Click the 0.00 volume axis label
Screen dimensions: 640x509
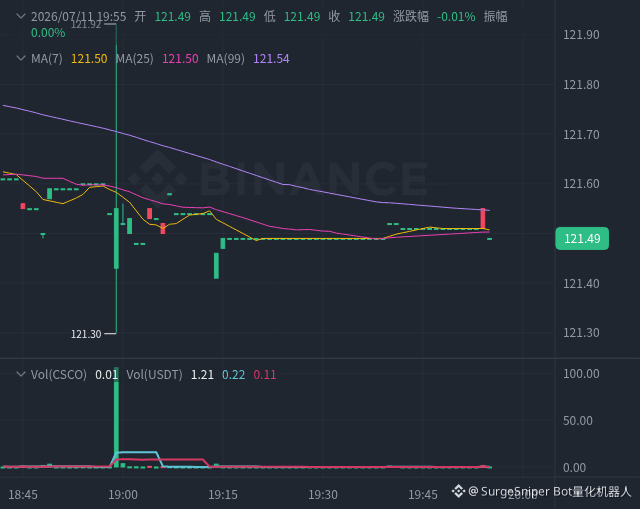pyautogui.click(x=574, y=468)
